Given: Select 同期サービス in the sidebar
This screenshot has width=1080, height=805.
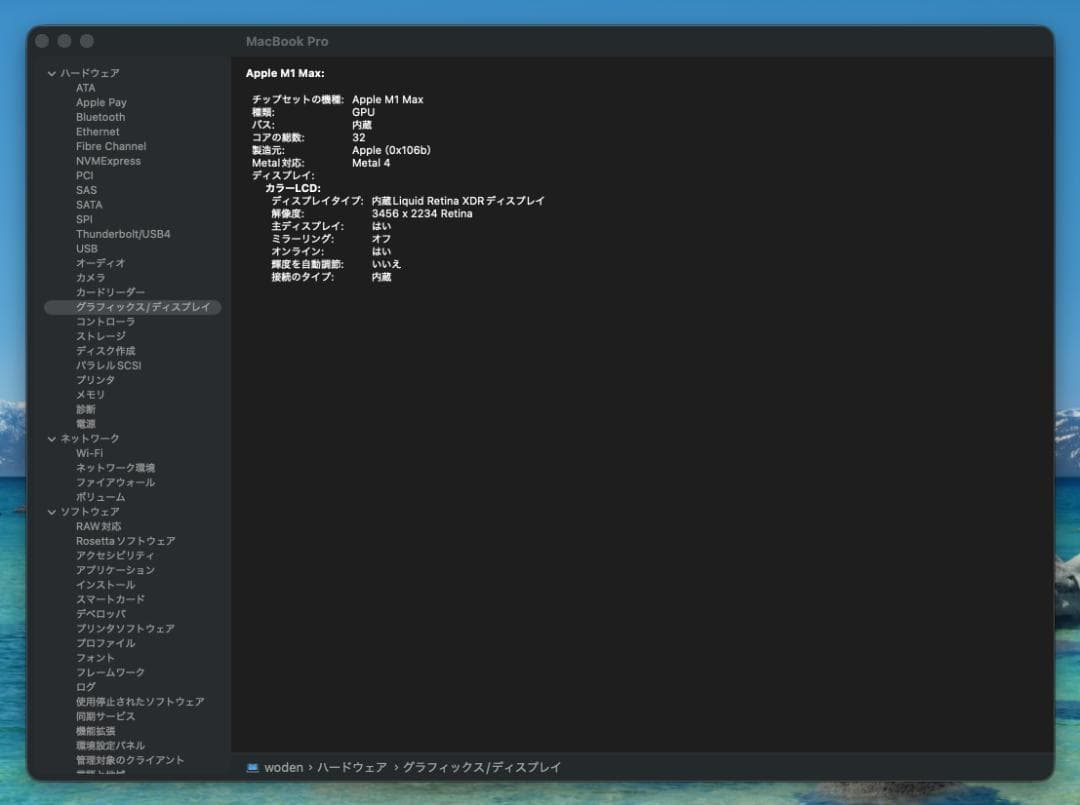Looking at the screenshot, I should coord(105,717).
